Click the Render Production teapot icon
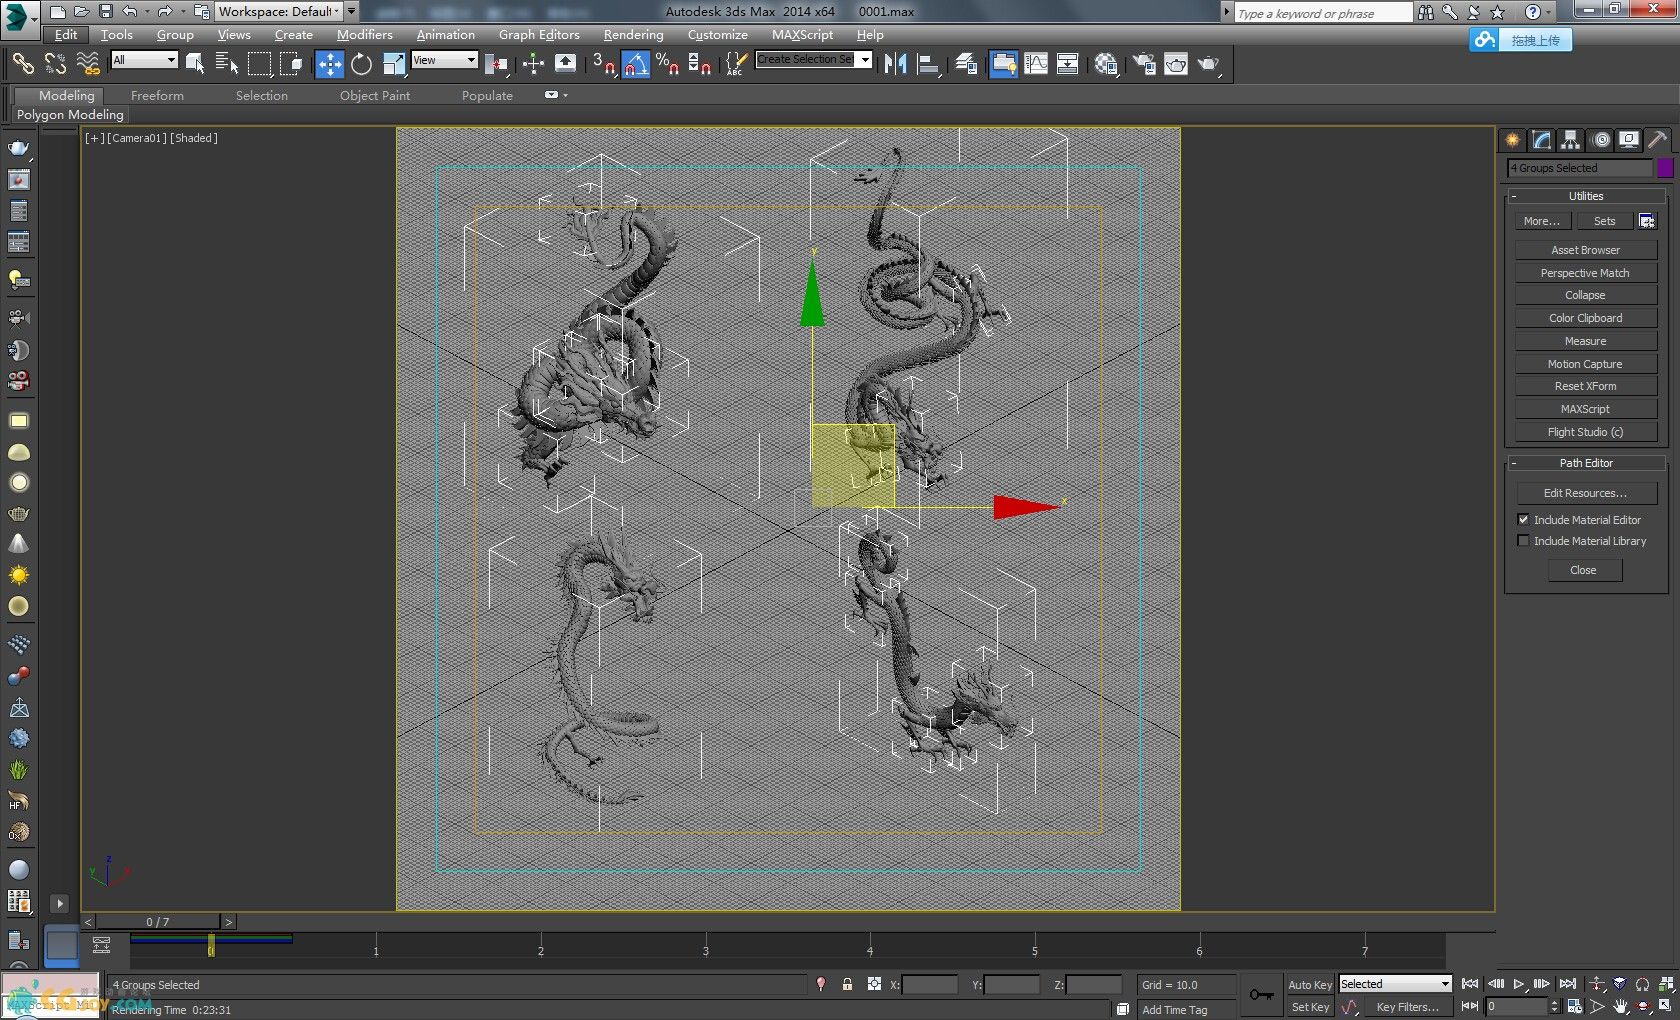 [x=1208, y=64]
